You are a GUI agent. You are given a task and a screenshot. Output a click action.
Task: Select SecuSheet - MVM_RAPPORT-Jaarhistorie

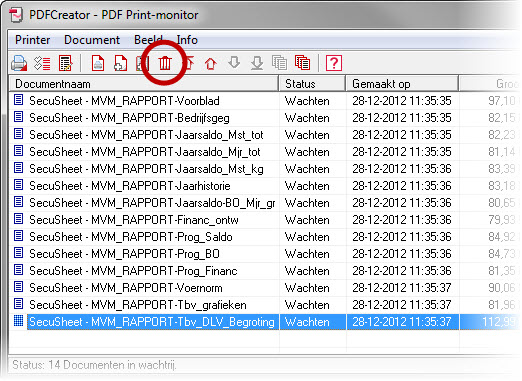tap(130, 186)
